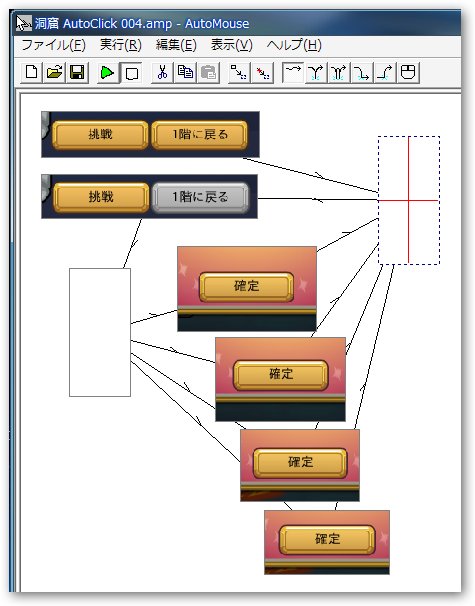Select the red disconnect-nodes tool
Screen dimensions: 475x606
tap(262, 72)
